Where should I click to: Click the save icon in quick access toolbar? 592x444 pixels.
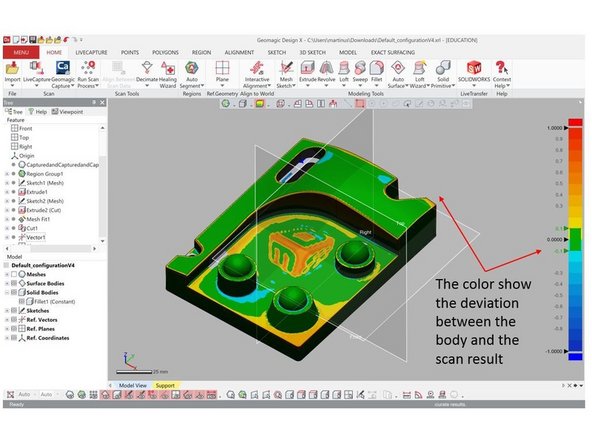[32, 40]
